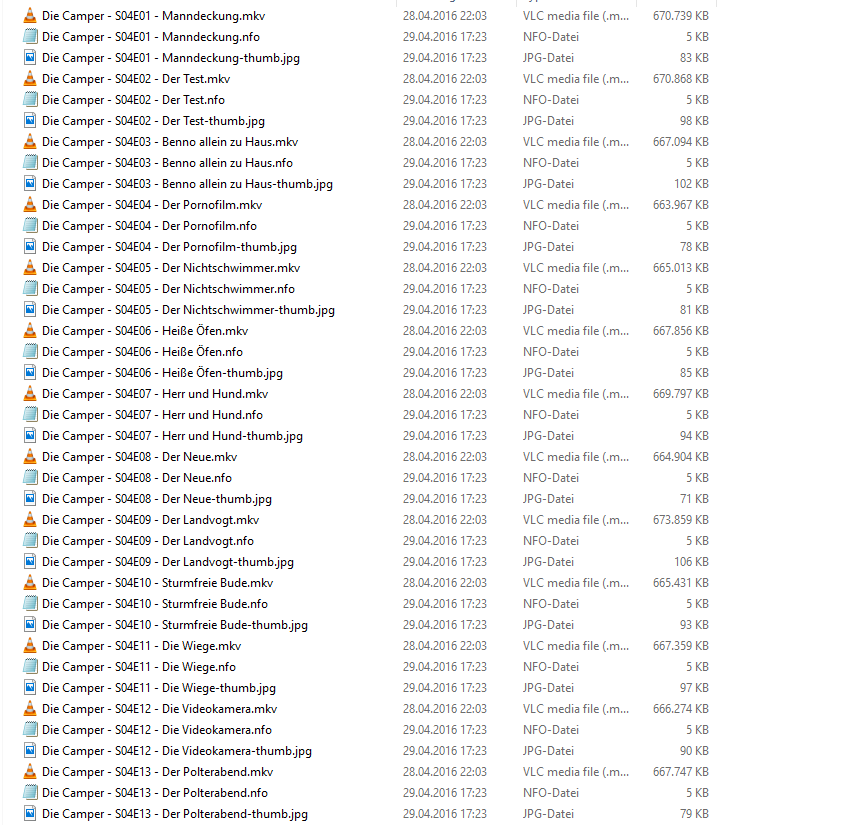Click image icon of Der Nichtschwimmer-thumb.jpg

(x=30, y=310)
